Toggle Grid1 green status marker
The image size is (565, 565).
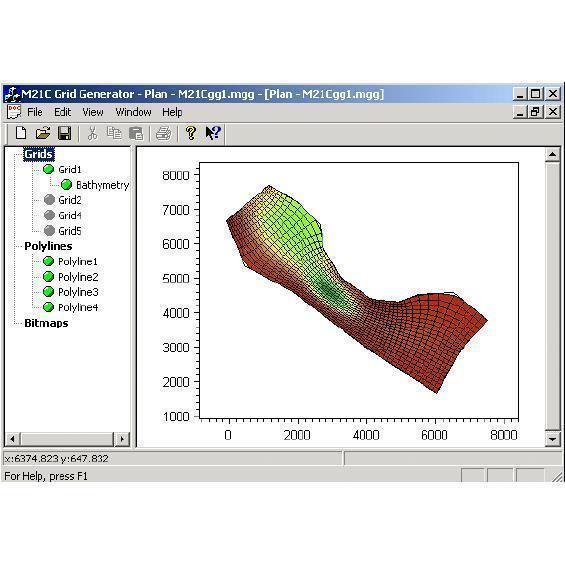tap(48, 169)
